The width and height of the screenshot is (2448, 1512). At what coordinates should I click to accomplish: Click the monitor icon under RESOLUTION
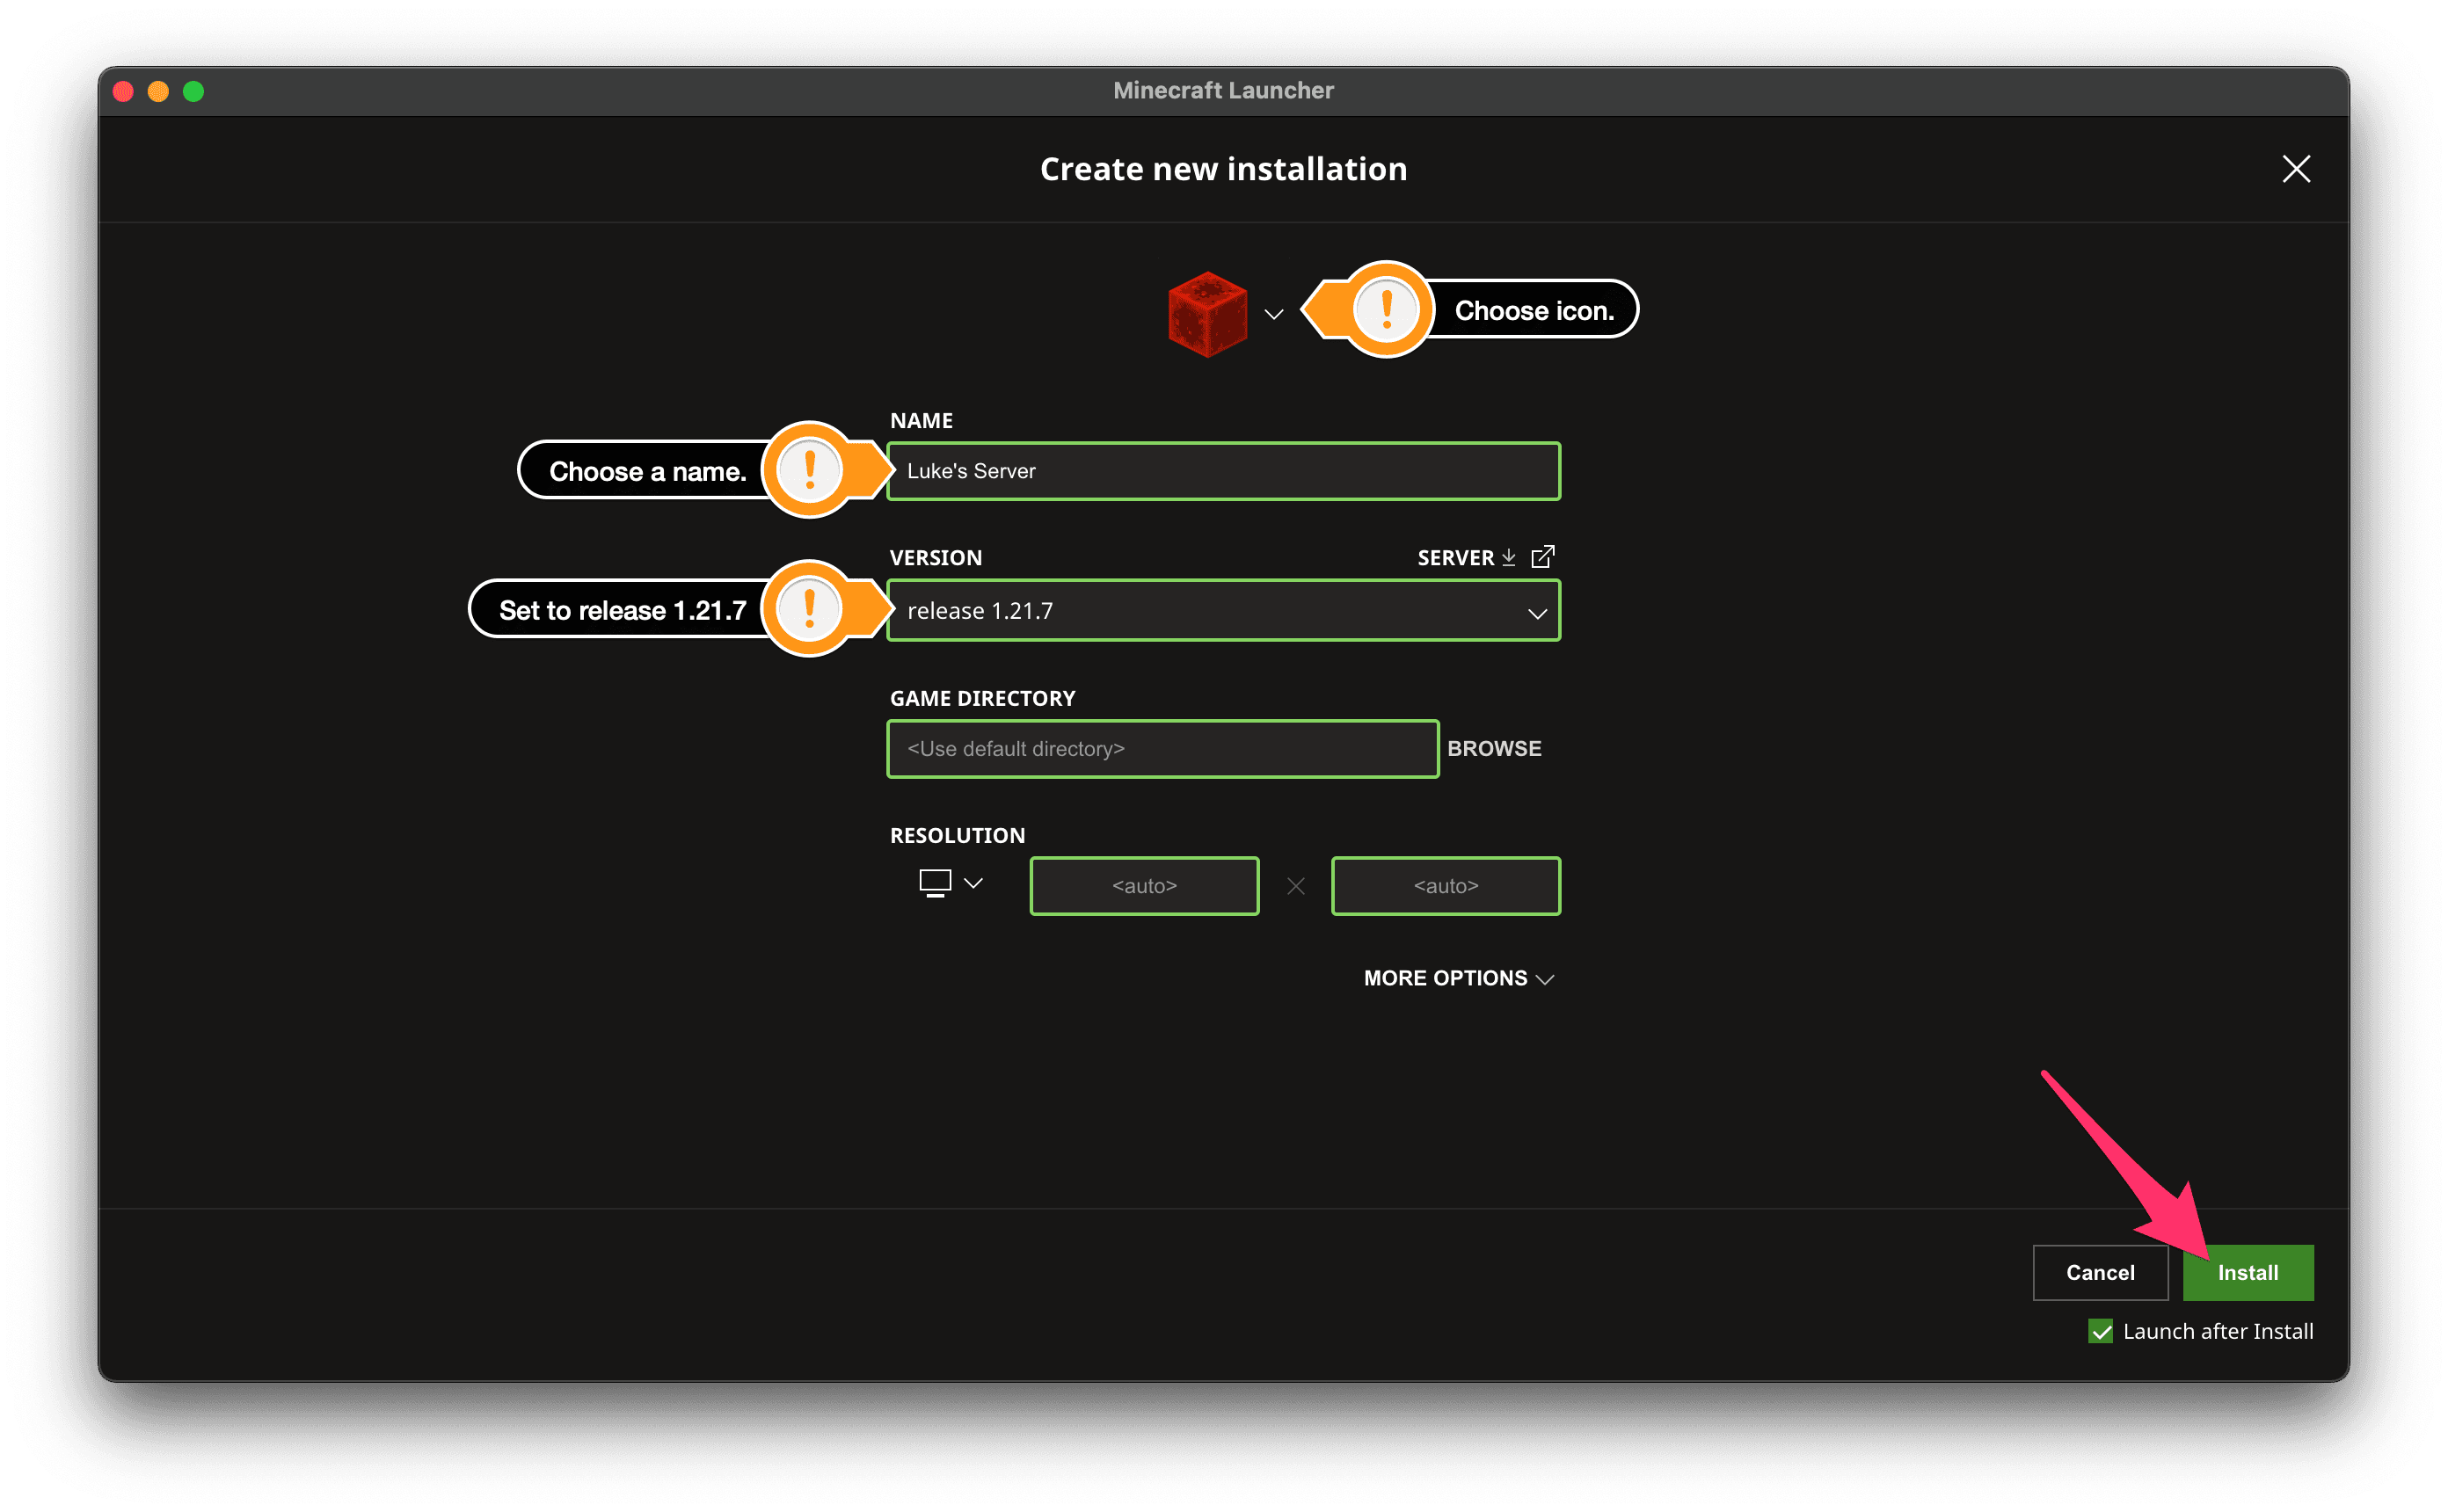pos(934,883)
